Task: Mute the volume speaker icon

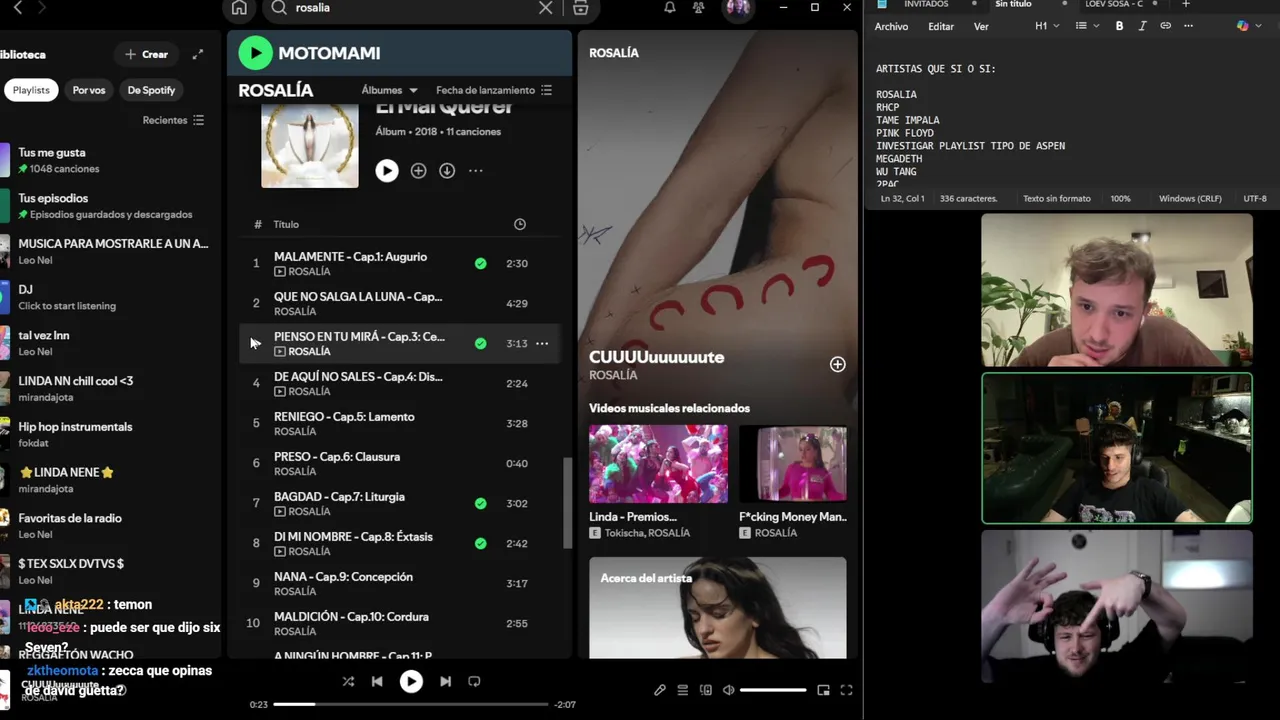Action: click(729, 690)
